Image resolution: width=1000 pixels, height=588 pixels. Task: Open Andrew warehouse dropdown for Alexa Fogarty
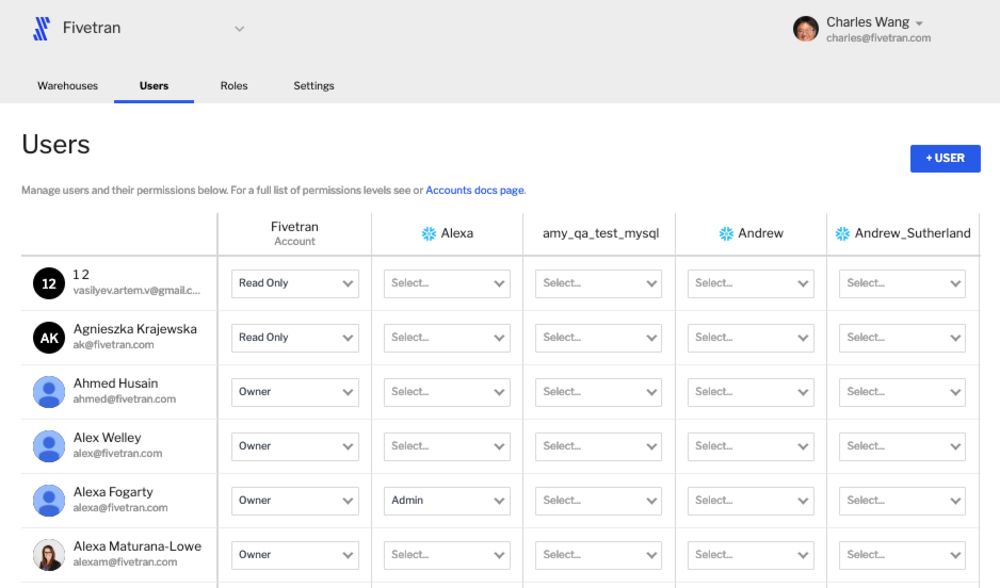coord(751,500)
